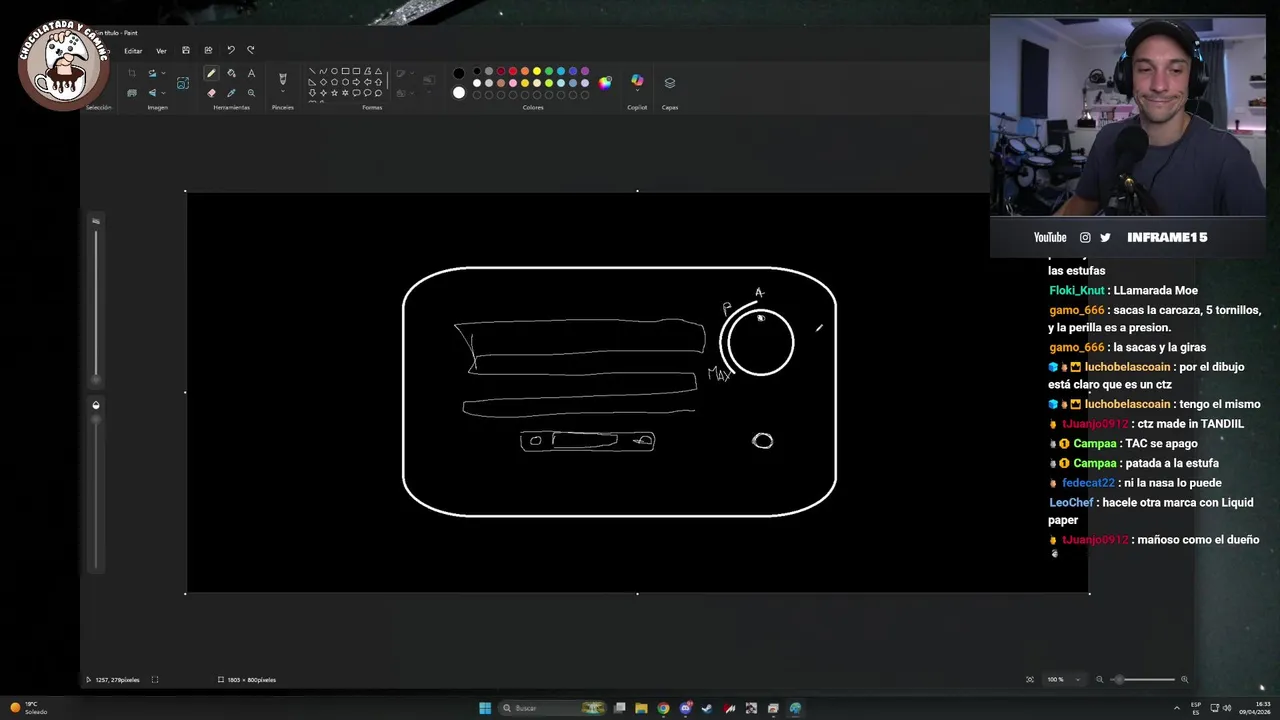Open Discord from the taskbar
Screen dimensions: 1280x720
click(x=686, y=708)
